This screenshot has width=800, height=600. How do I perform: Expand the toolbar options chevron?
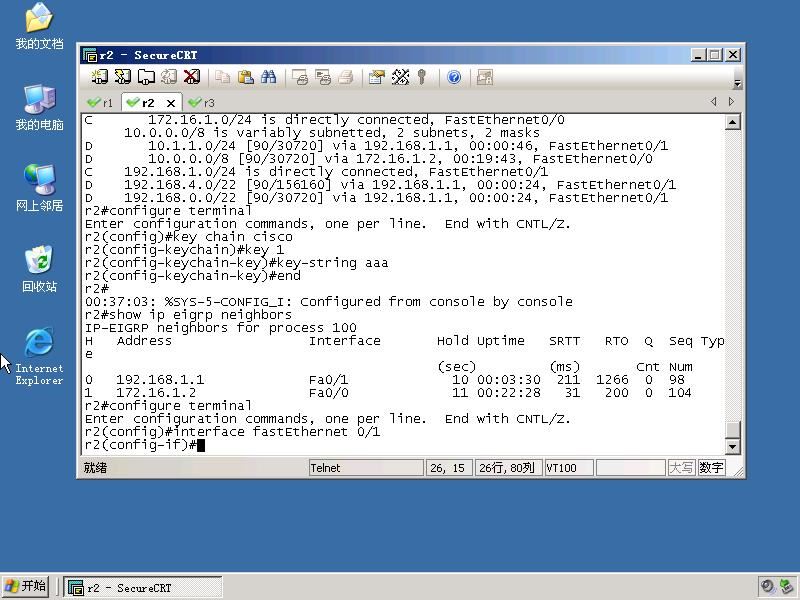[737, 82]
